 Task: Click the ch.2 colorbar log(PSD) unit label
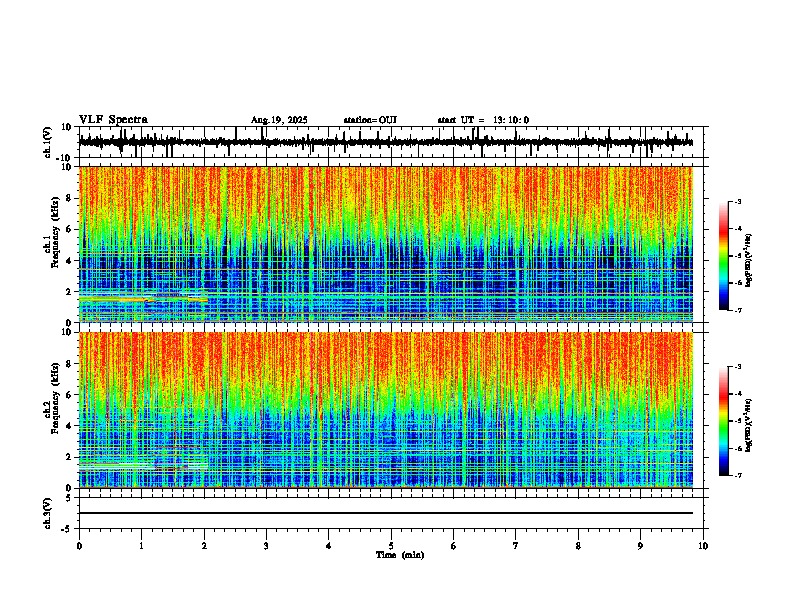point(749,426)
